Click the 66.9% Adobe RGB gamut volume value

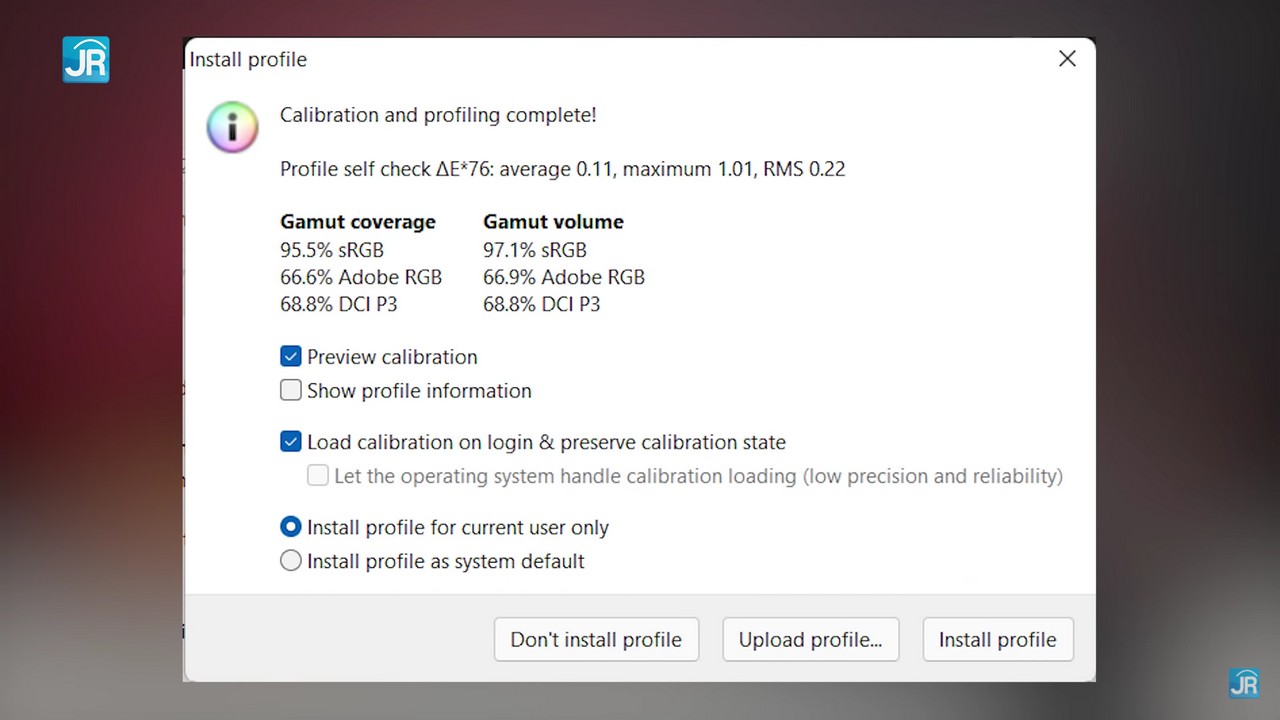click(x=564, y=277)
